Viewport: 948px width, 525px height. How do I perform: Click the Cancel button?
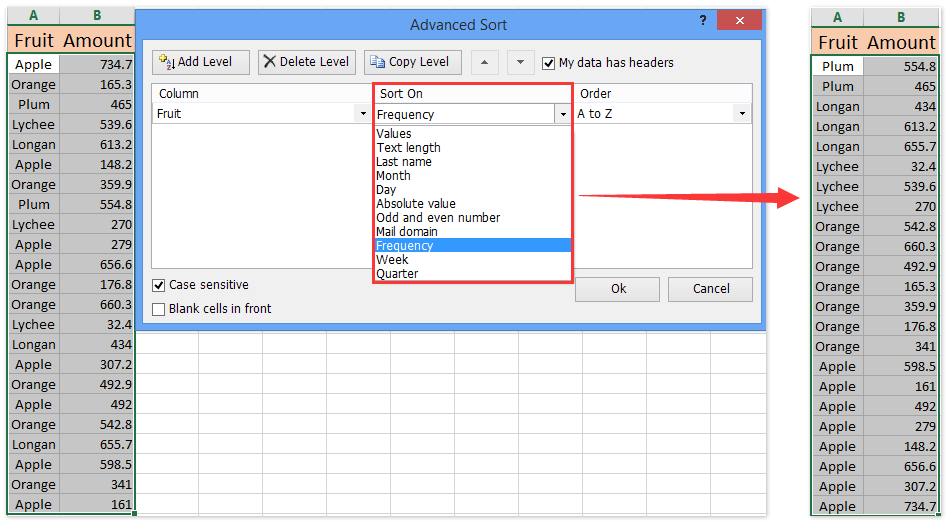point(711,289)
